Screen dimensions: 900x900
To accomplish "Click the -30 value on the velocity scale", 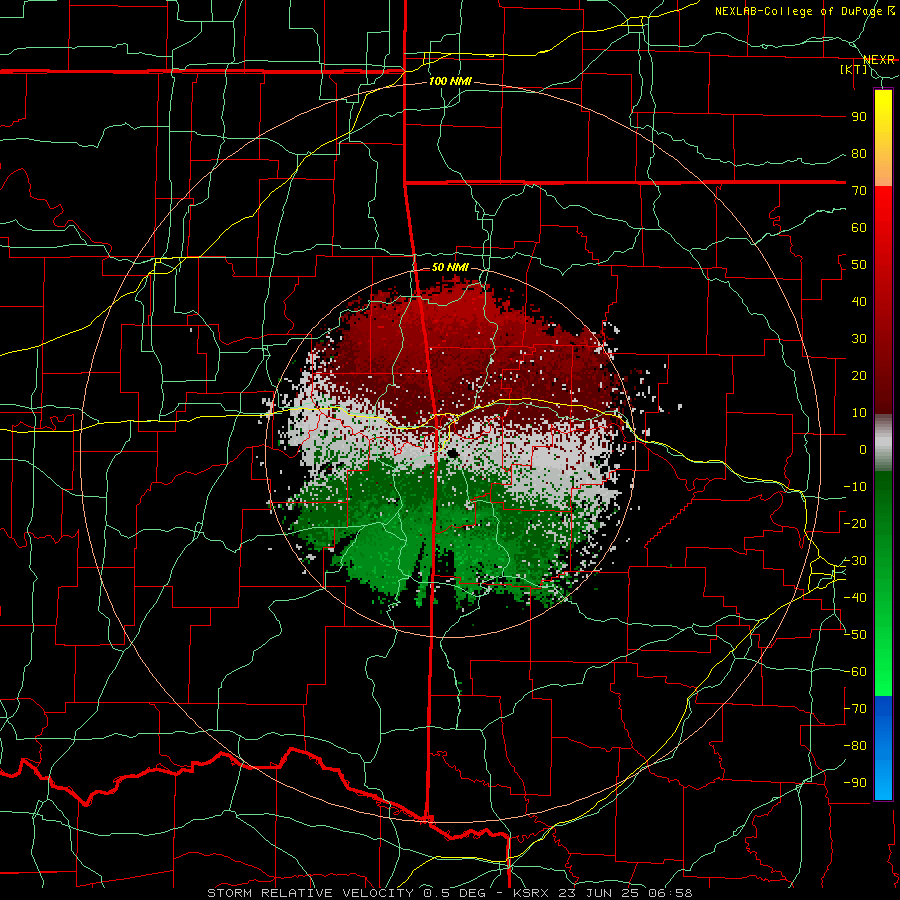I will 855,561.
